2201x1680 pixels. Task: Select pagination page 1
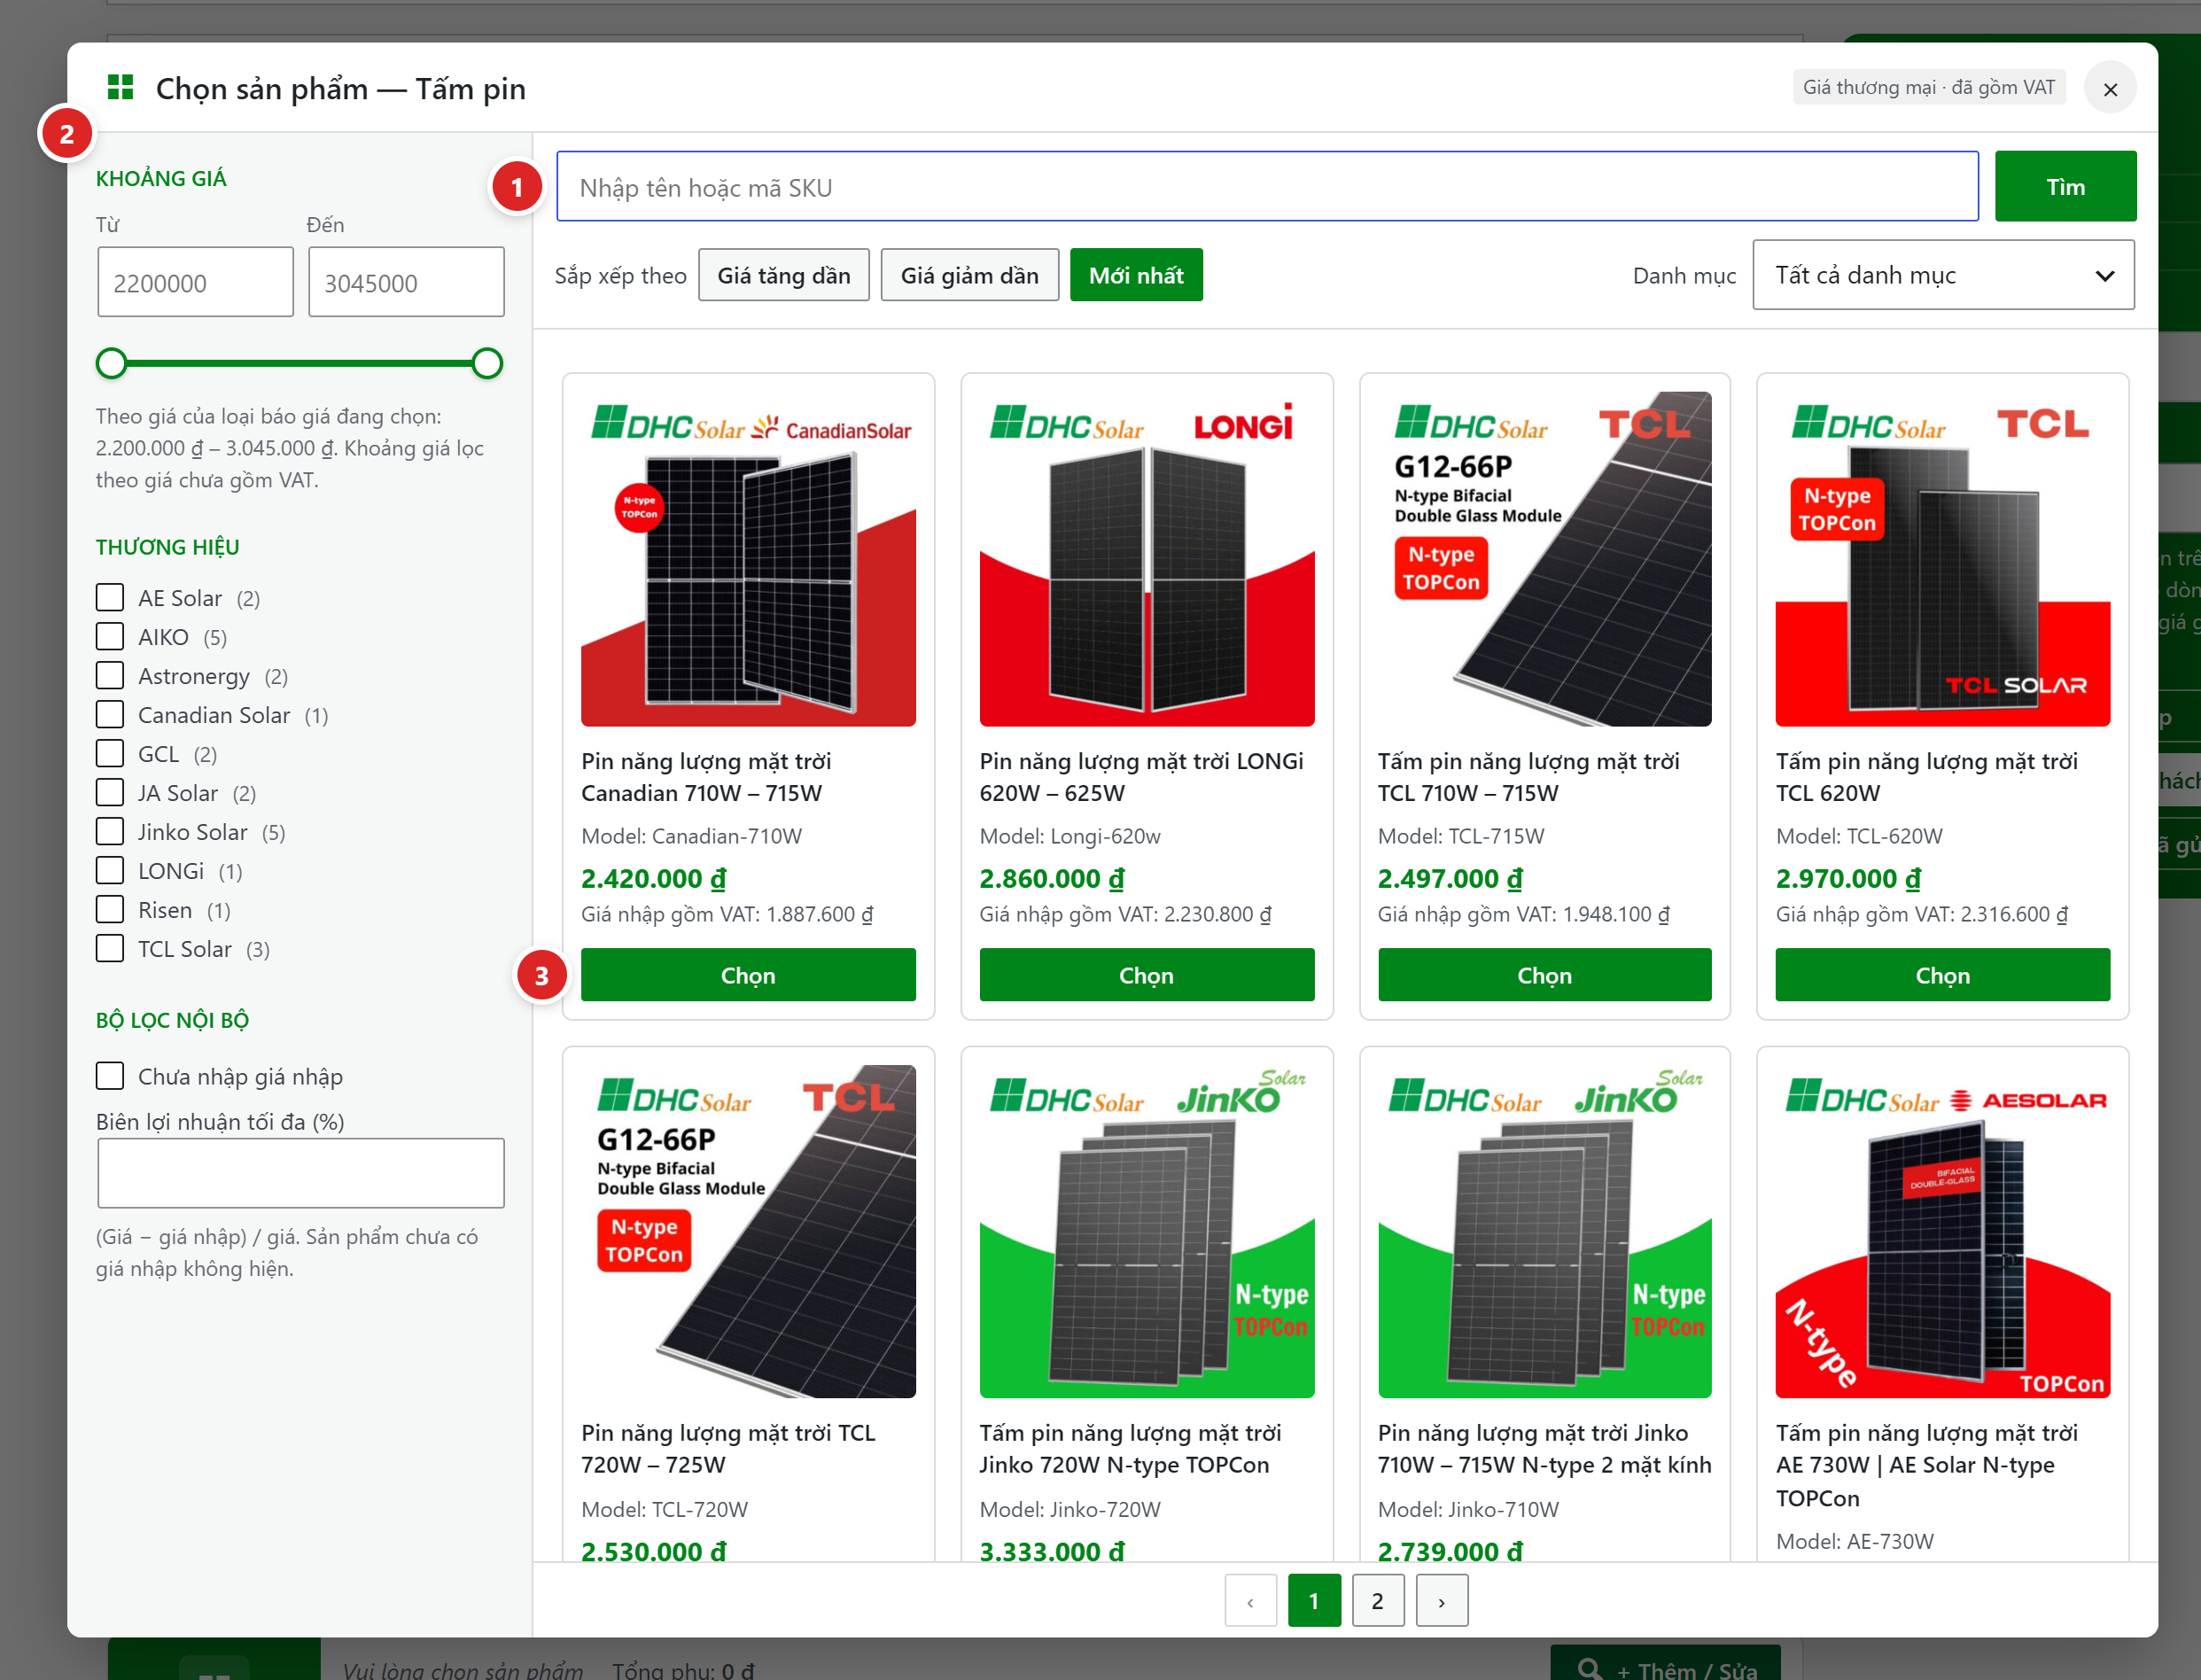click(1314, 1601)
